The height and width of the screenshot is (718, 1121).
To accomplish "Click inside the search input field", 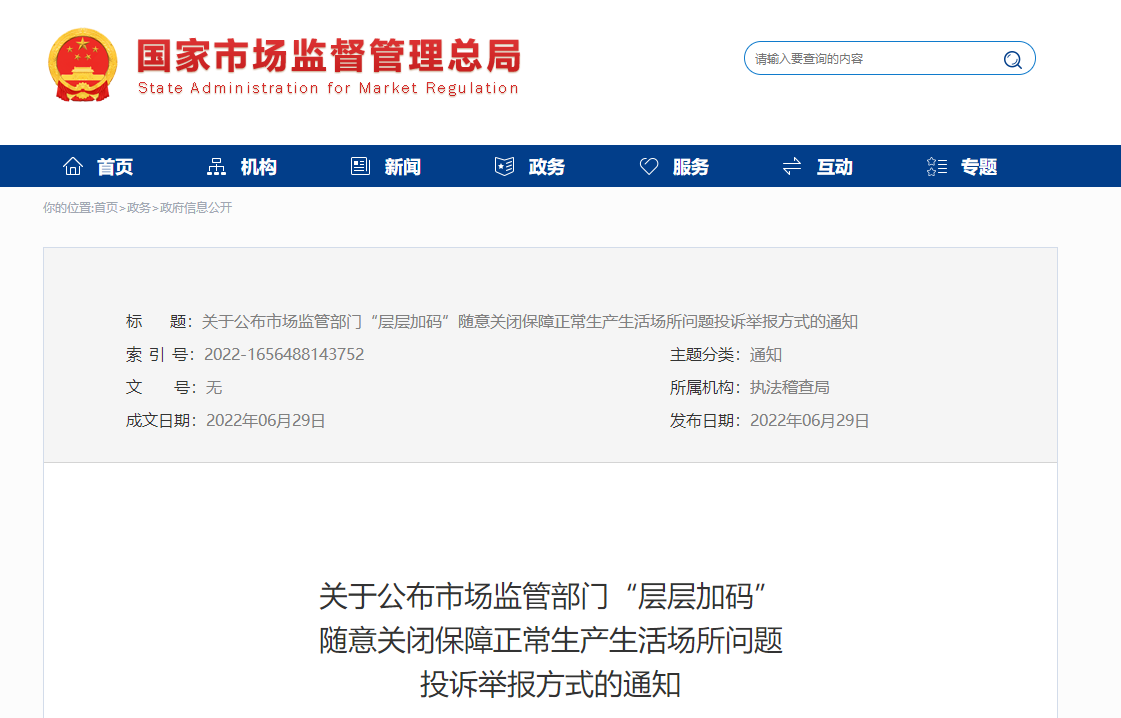I will click(860, 58).
